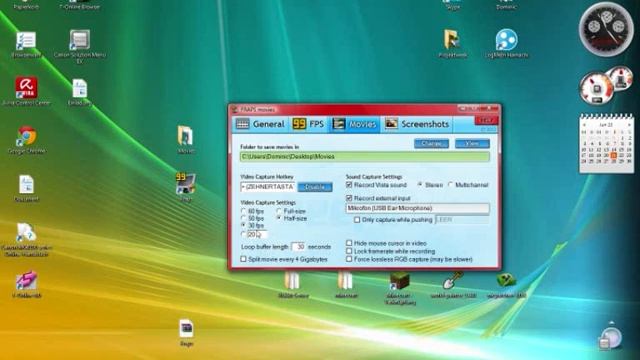The height and width of the screenshot is (360, 640).
Task: Open the green creeper face icon
Action: (506, 281)
